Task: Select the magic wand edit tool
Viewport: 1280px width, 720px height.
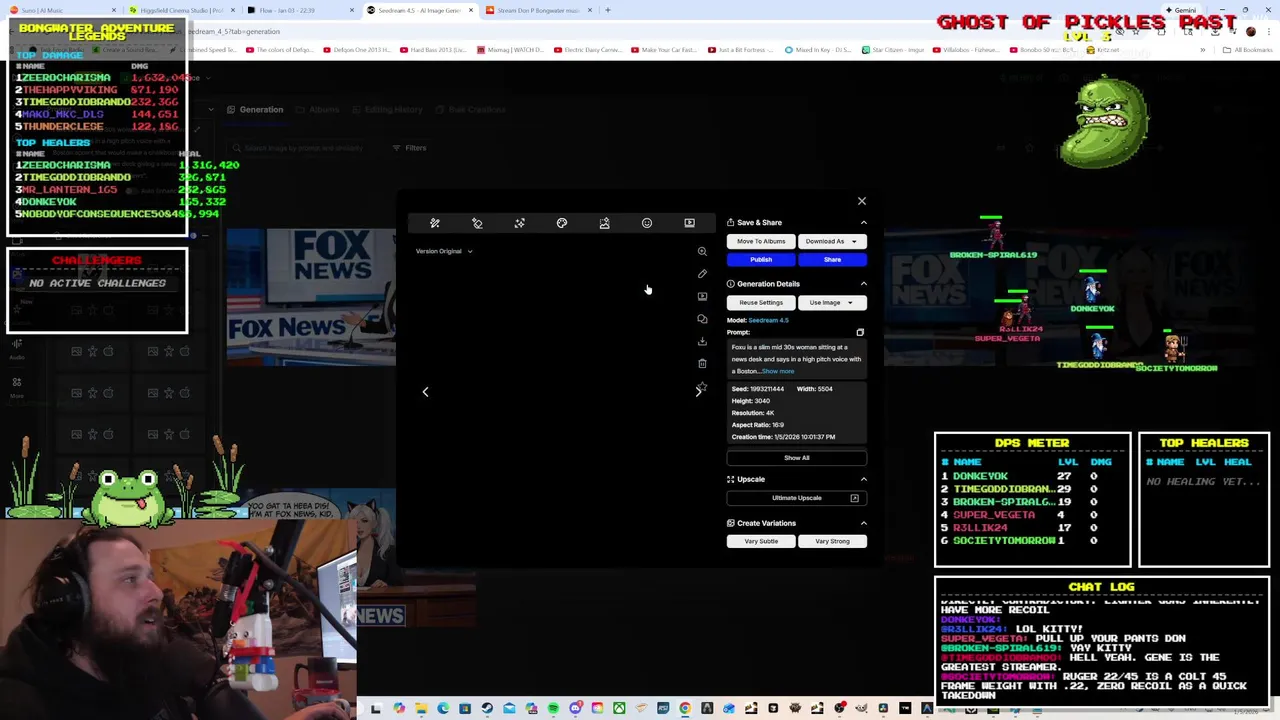Action: pyautogui.click(x=435, y=223)
